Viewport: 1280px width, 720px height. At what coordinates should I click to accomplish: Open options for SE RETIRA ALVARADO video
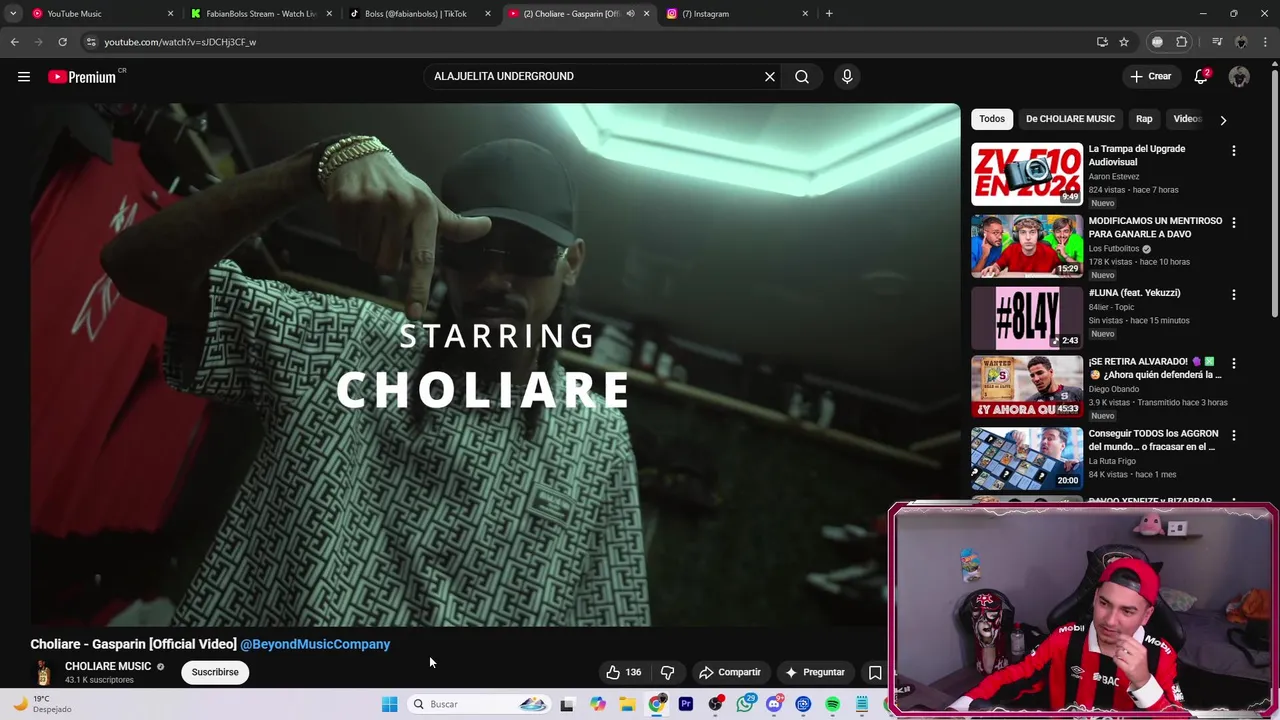(x=1233, y=364)
